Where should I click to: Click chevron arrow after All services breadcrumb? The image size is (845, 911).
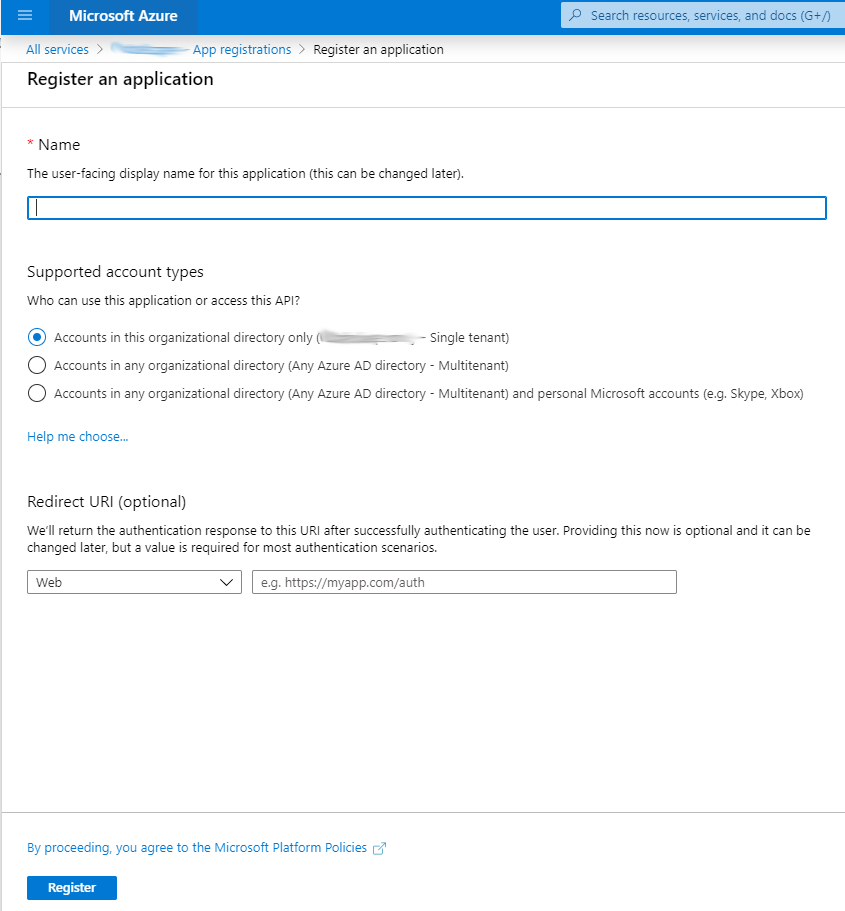point(100,50)
